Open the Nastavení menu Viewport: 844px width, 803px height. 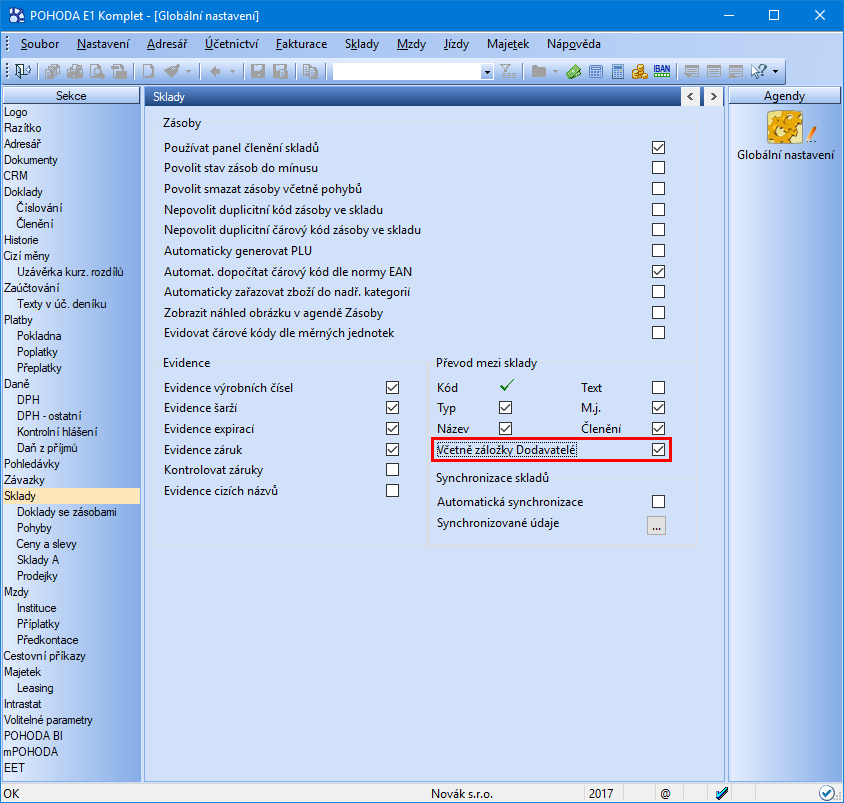(x=103, y=44)
